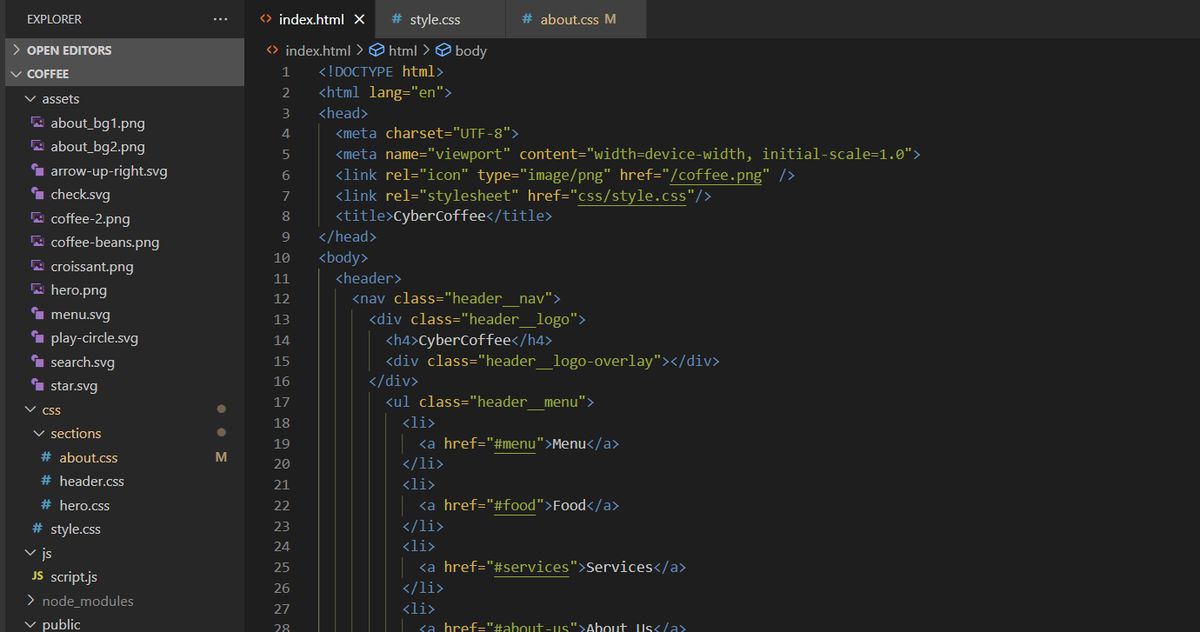Click the check.svg file icon
This screenshot has height=632, width=1200.
click(x=37, y=195)
